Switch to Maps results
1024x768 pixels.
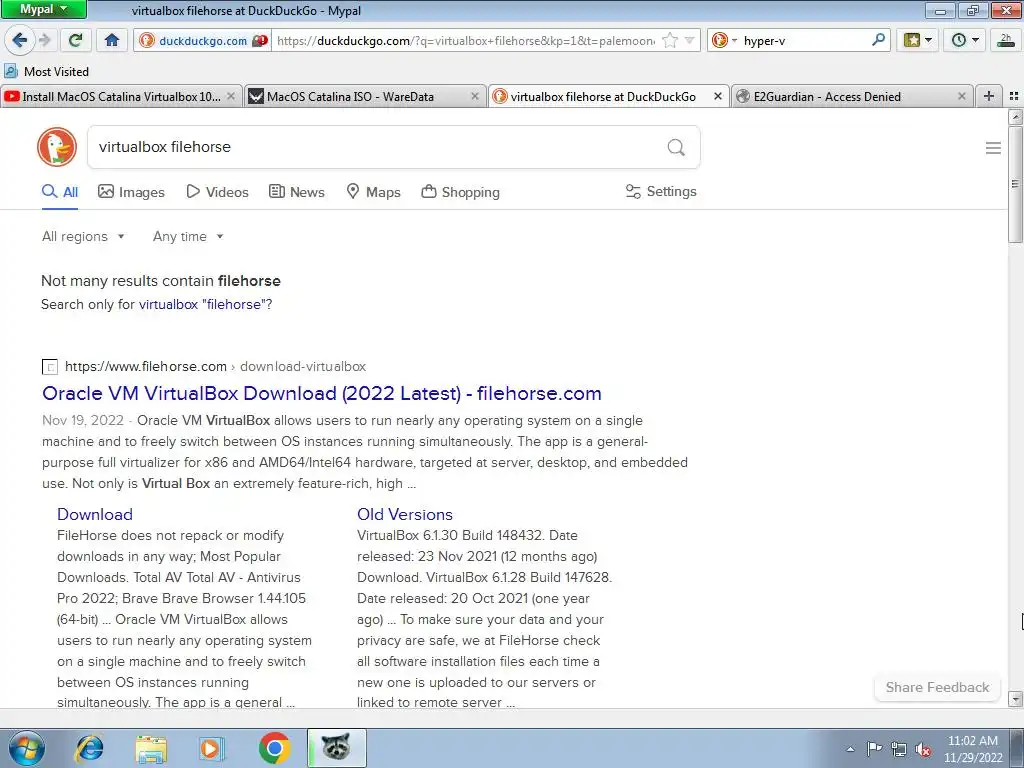(373, 192)
